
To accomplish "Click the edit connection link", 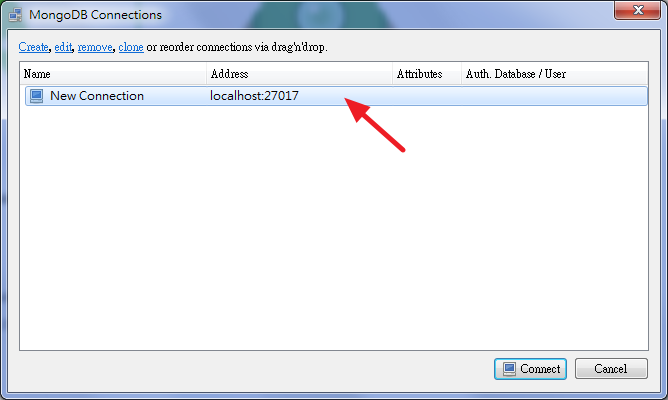I will pos(63,47).
